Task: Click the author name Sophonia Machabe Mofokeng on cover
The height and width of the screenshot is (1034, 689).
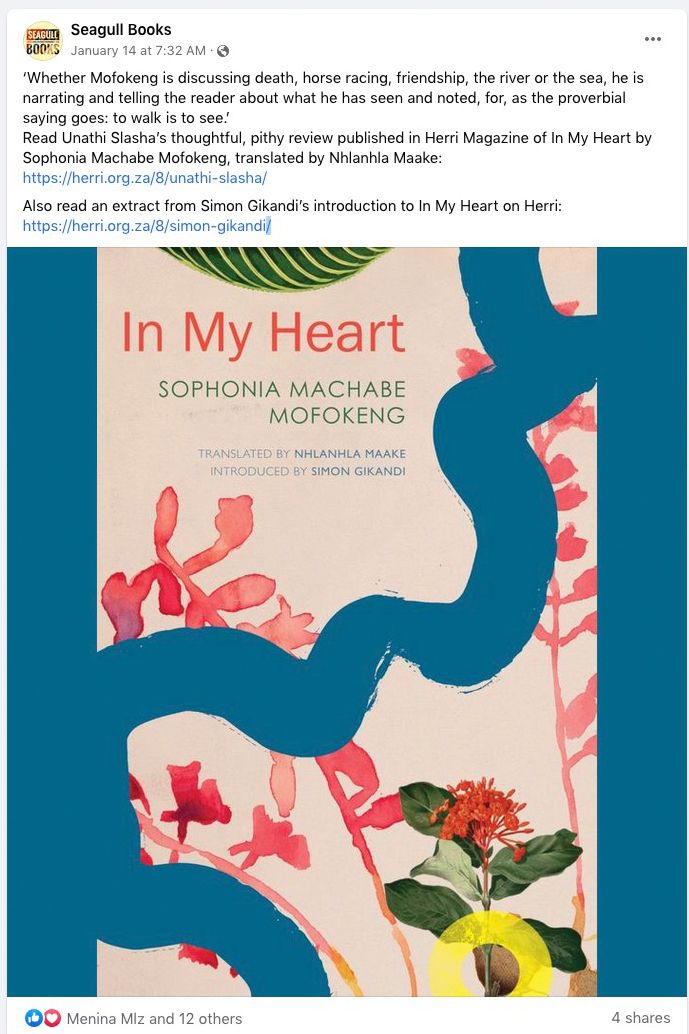Action: 282,402
